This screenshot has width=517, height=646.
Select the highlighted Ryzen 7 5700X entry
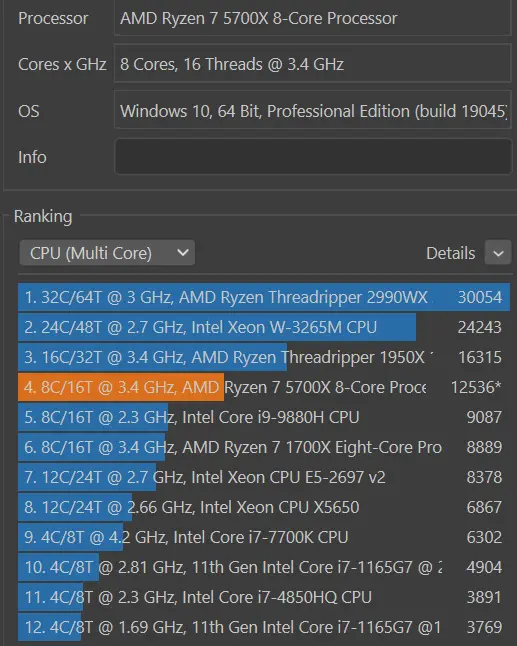tap(264, 387)
